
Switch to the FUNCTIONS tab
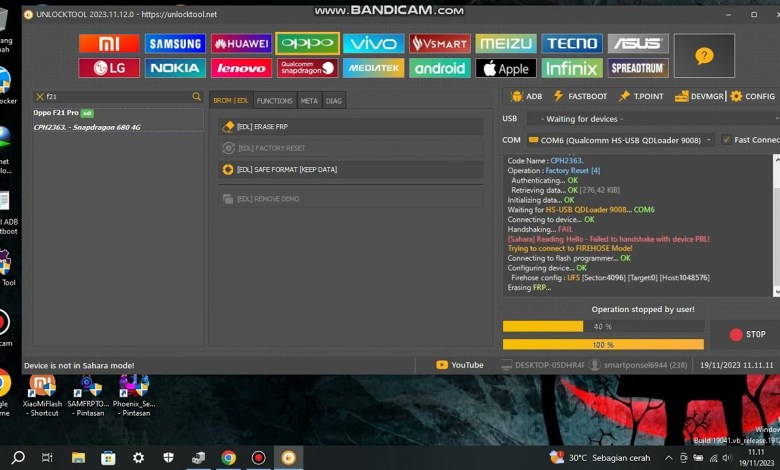point(274,101)
